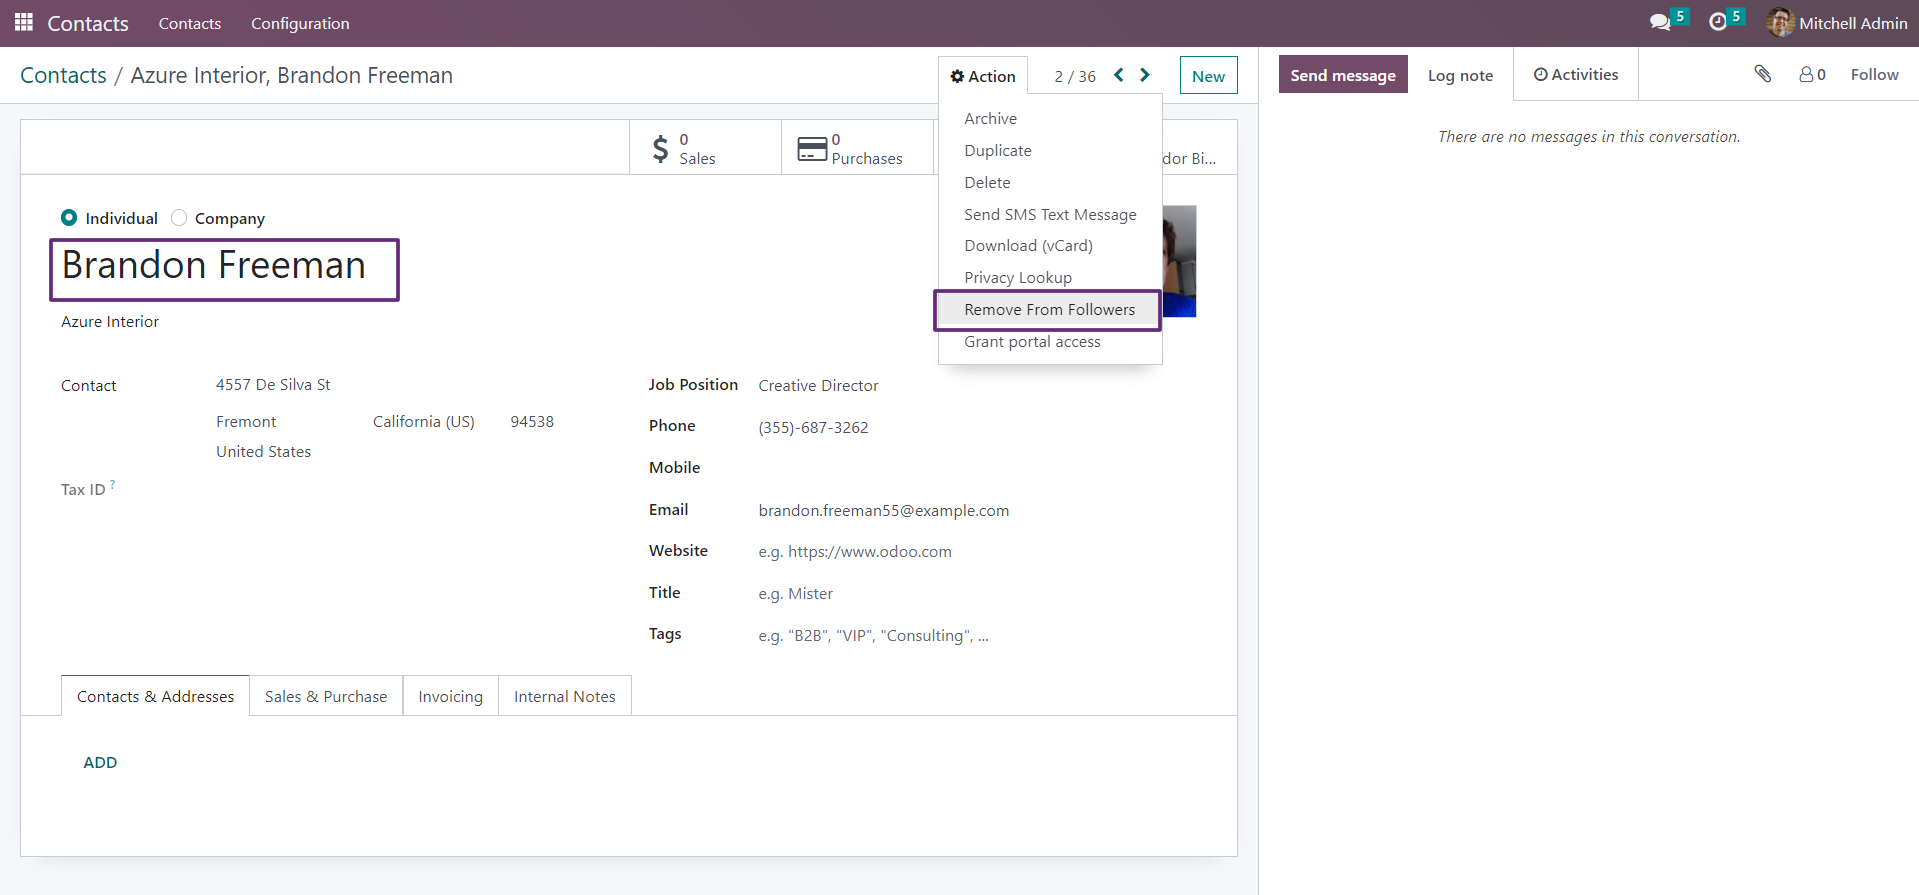Click the record counter 2 / 36

click(1075, 76)
